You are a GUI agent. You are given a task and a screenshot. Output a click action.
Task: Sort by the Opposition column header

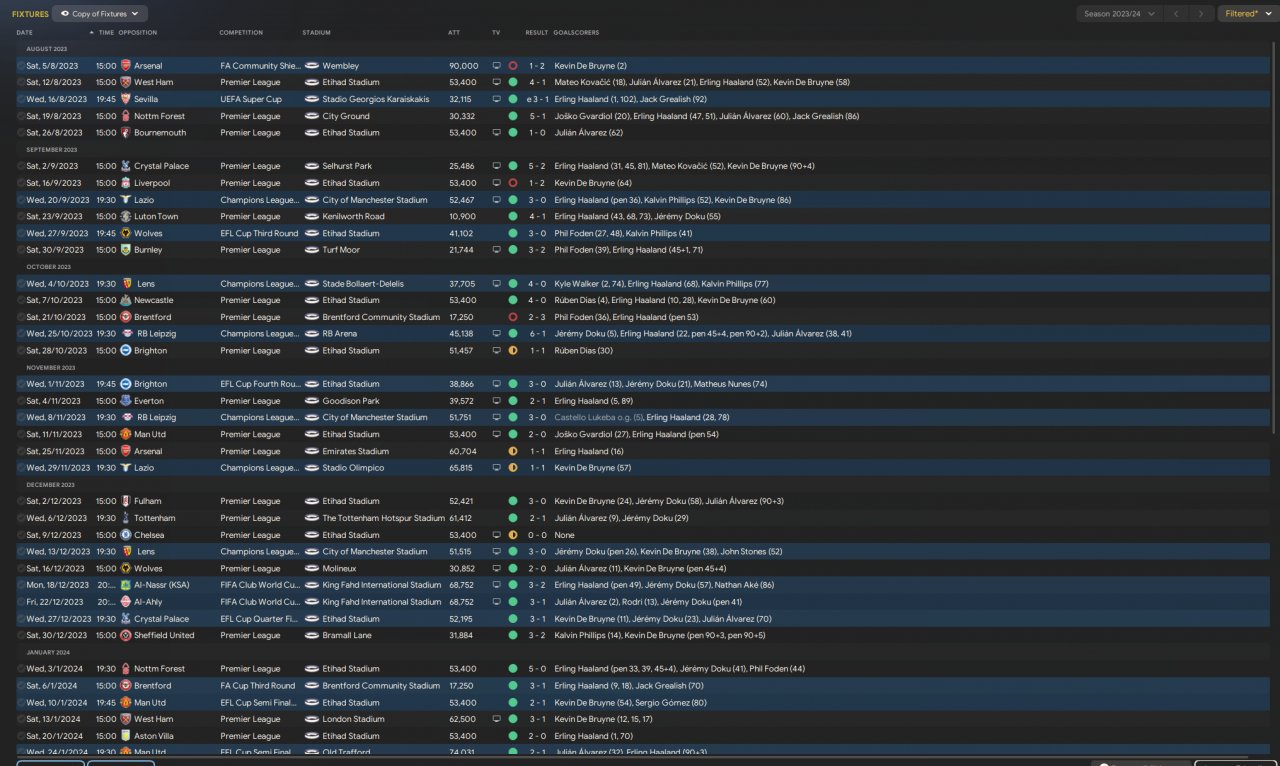tap(138, 33)
